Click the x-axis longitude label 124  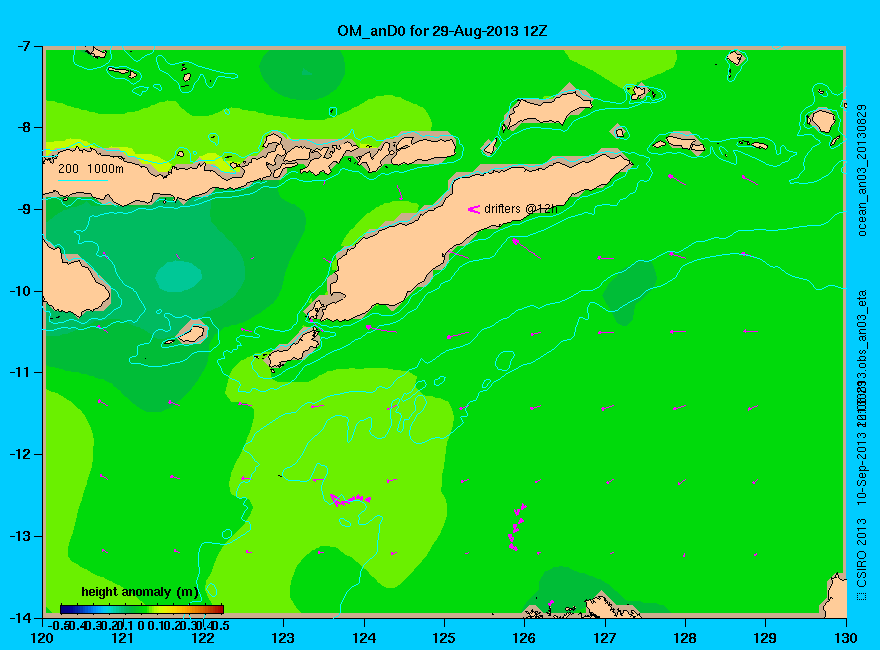(364, 638)
